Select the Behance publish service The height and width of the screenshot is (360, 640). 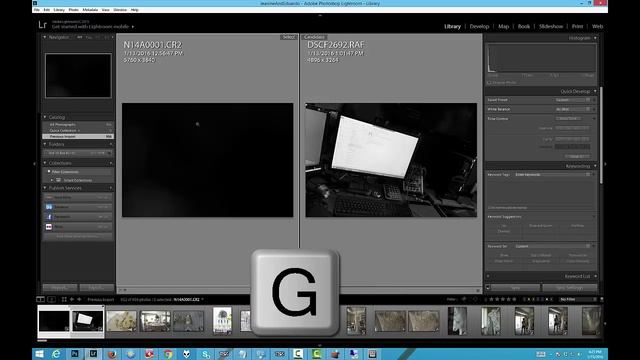pos(78,207)
